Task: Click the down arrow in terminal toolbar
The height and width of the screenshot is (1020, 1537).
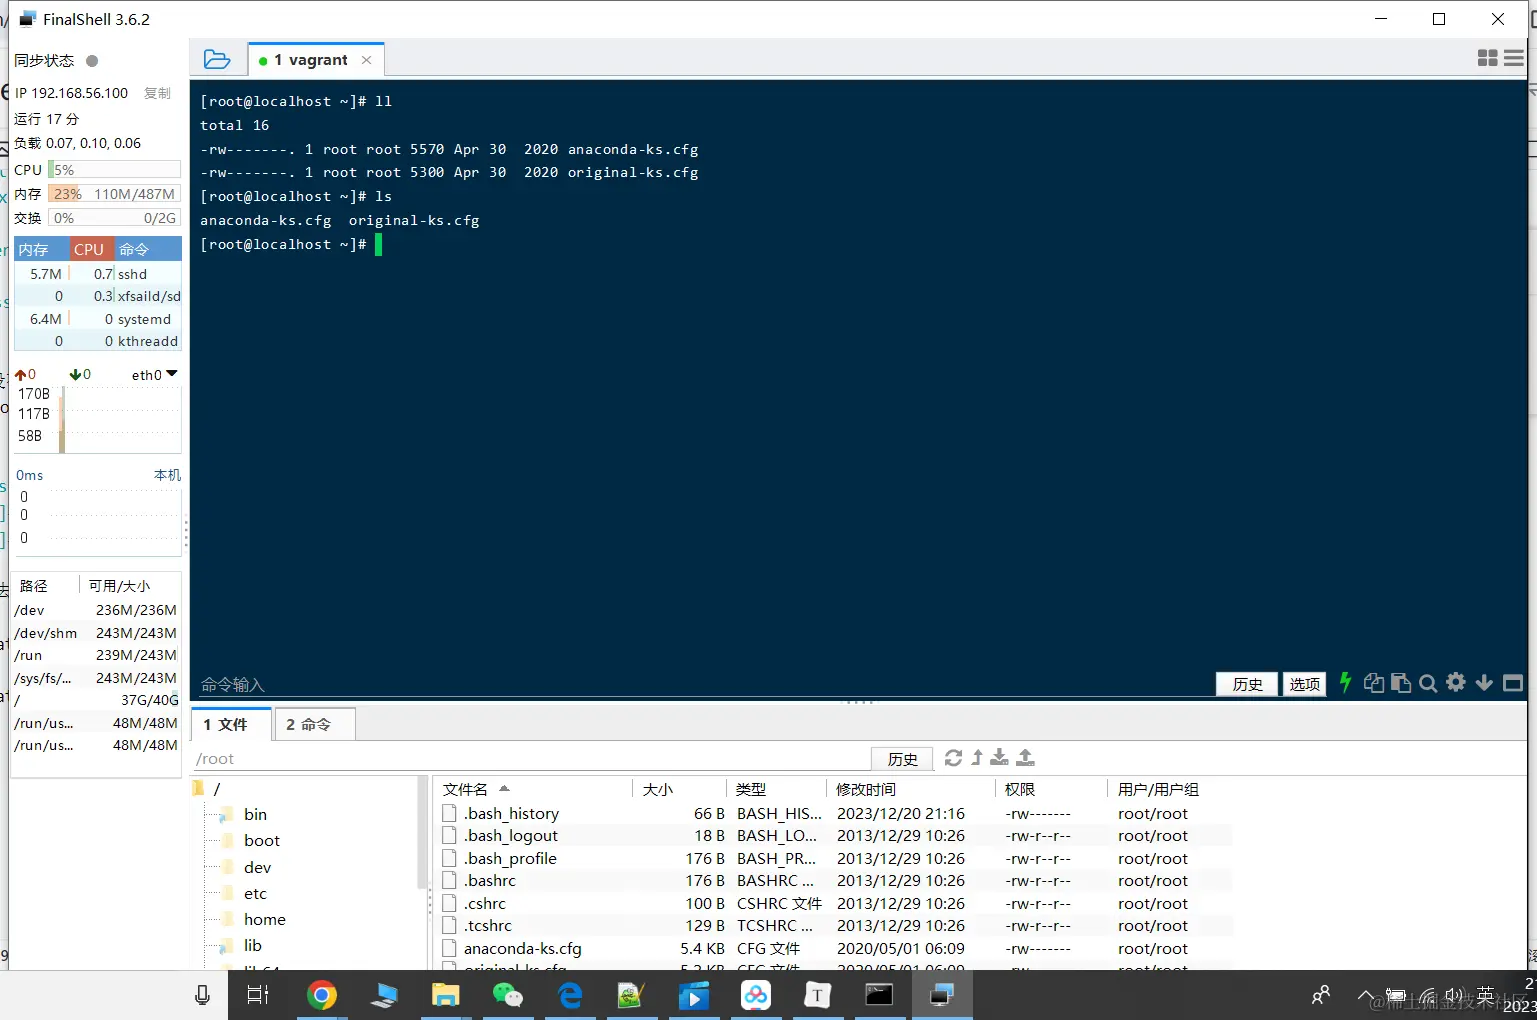Action: point(1484,683)
